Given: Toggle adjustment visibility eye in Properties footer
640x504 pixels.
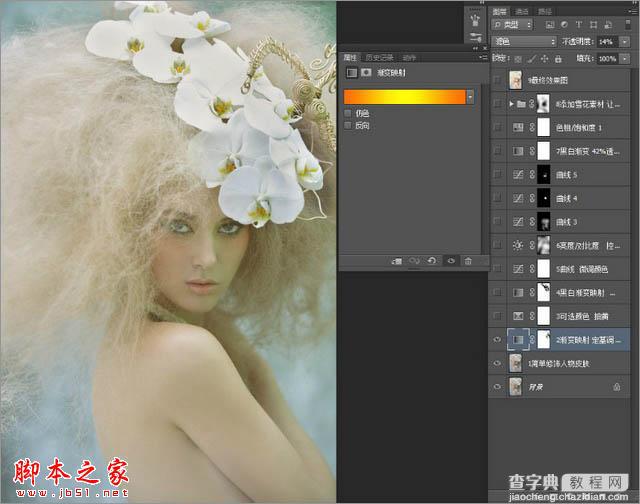Looking at the screenshot, I should click(x=451, y=261).
